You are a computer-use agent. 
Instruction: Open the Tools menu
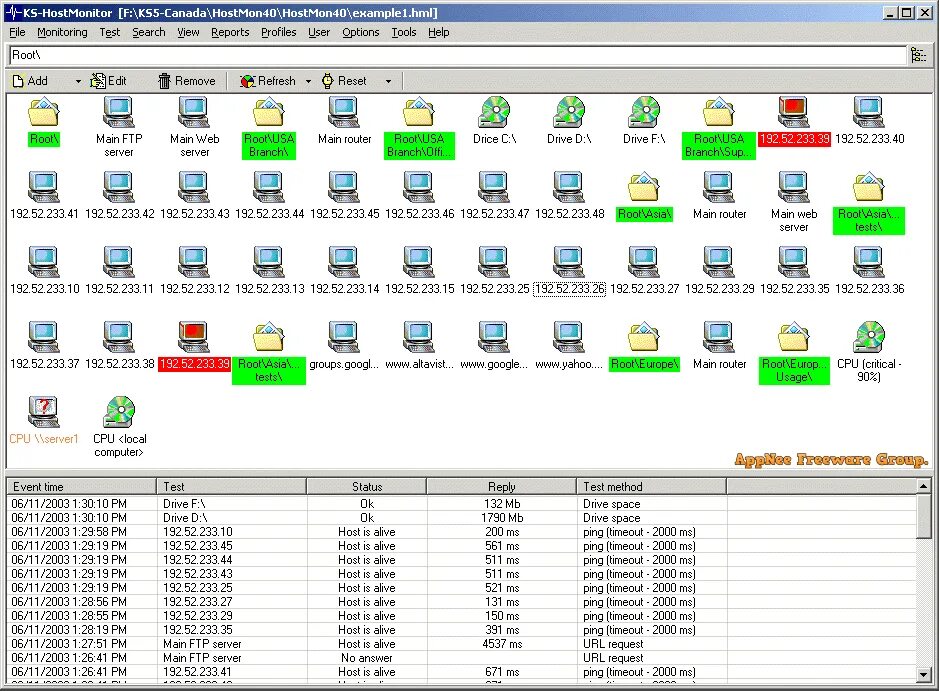click(x=404, y=32)
